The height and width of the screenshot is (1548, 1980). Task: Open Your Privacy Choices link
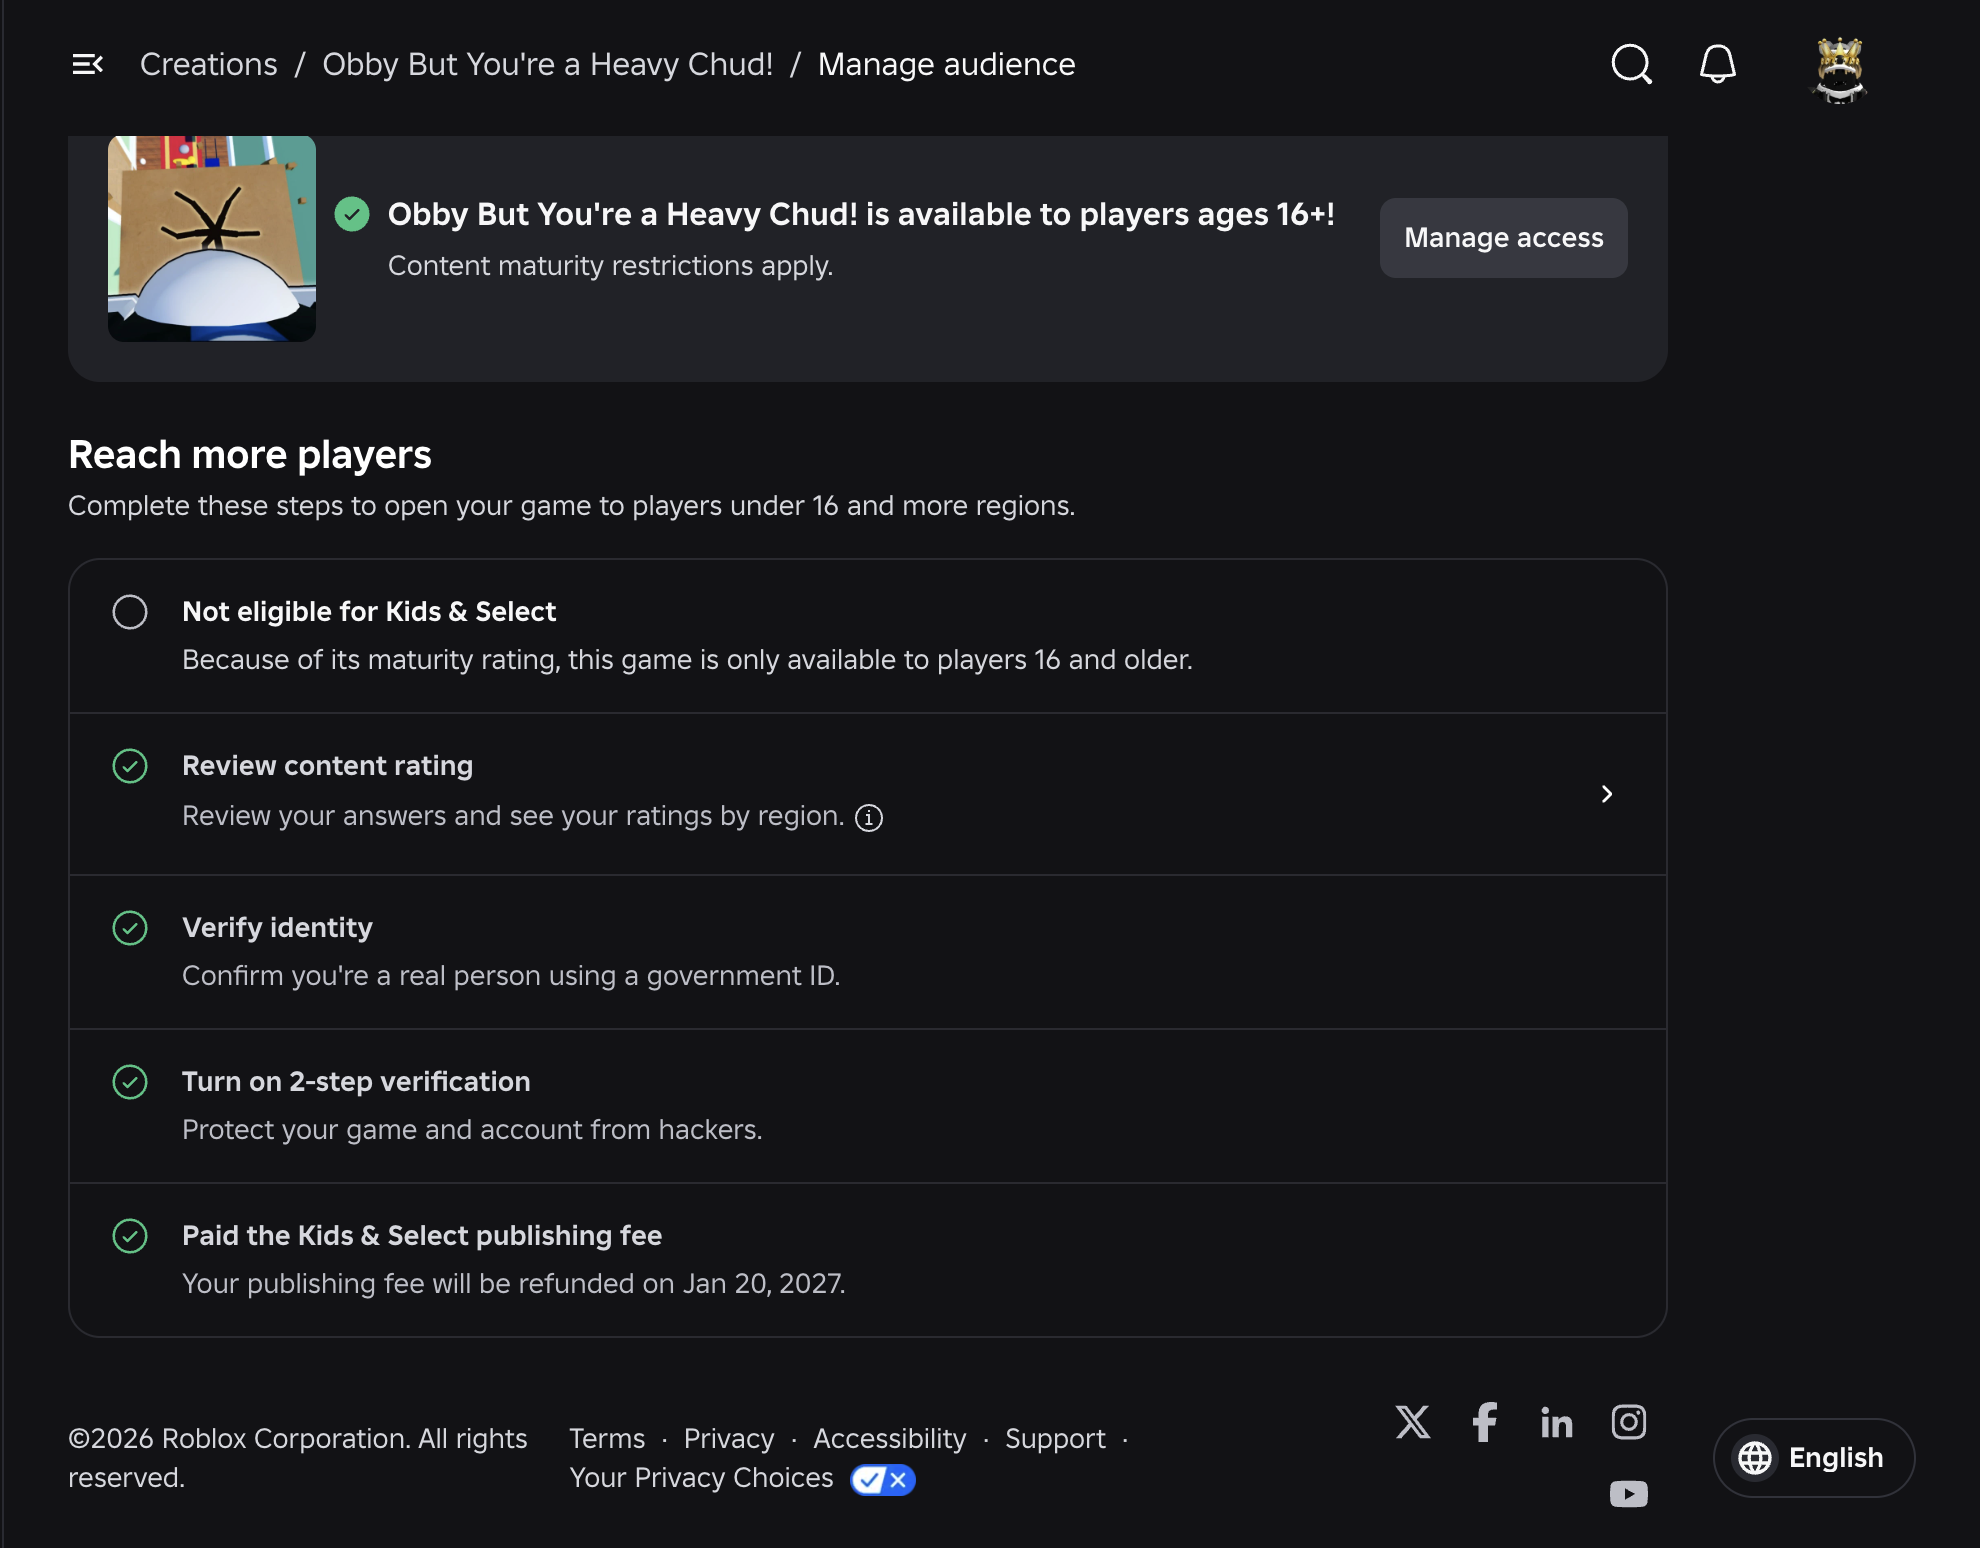pyautogui.click(x=701, y=1478)
